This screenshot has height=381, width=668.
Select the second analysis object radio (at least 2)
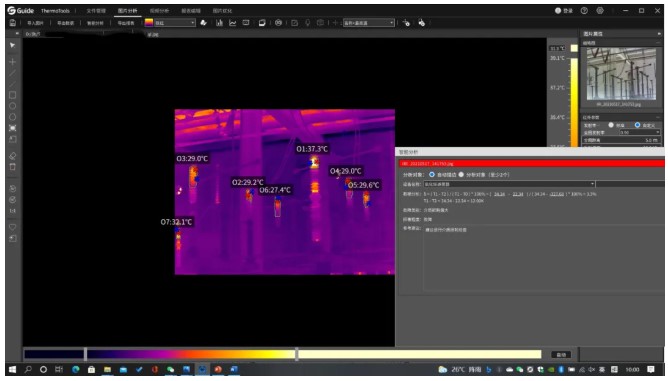point(461,174)
